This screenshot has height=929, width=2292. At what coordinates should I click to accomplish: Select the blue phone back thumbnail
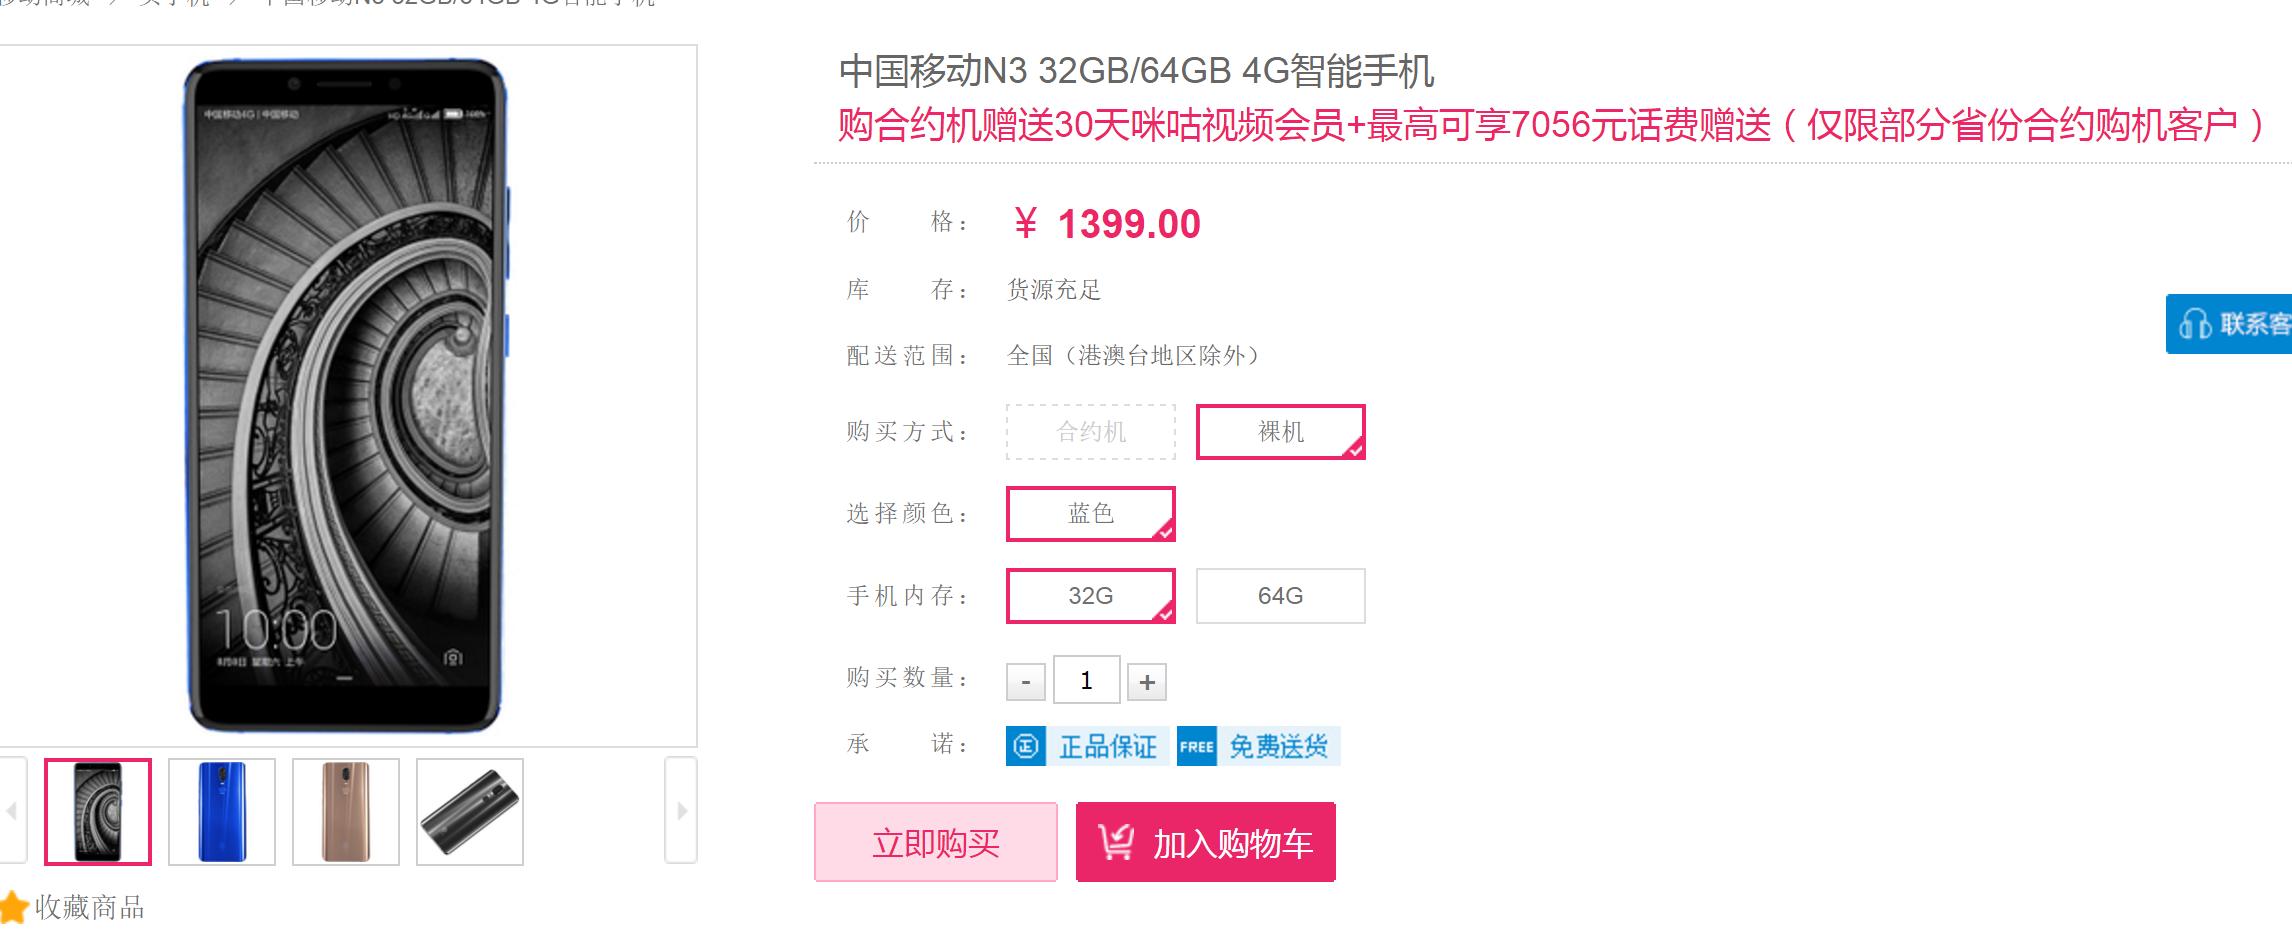tap(222, 810)
